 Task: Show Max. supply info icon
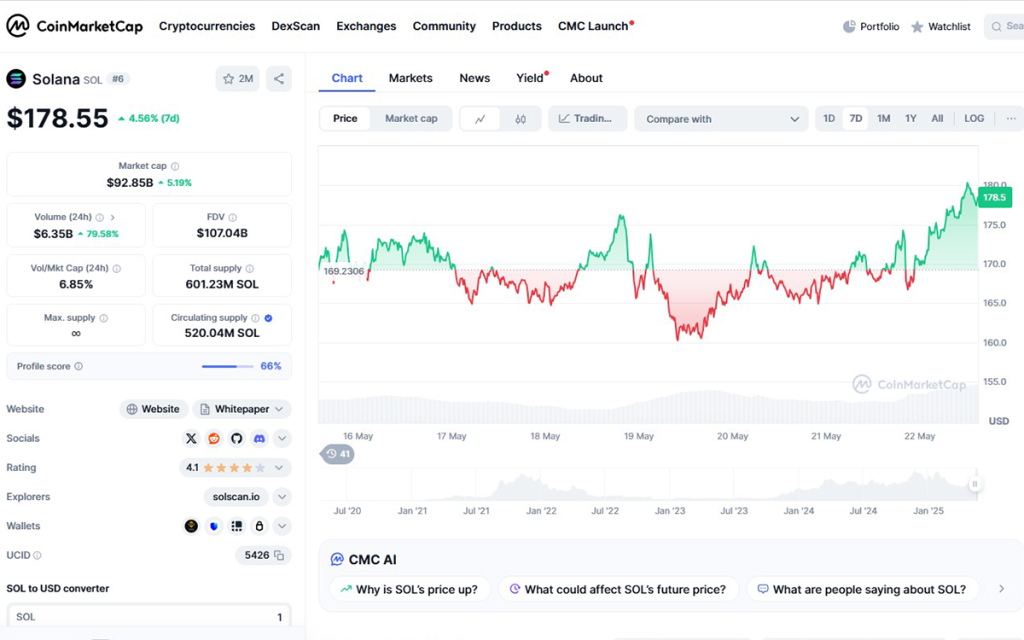(x=103, y=318)
